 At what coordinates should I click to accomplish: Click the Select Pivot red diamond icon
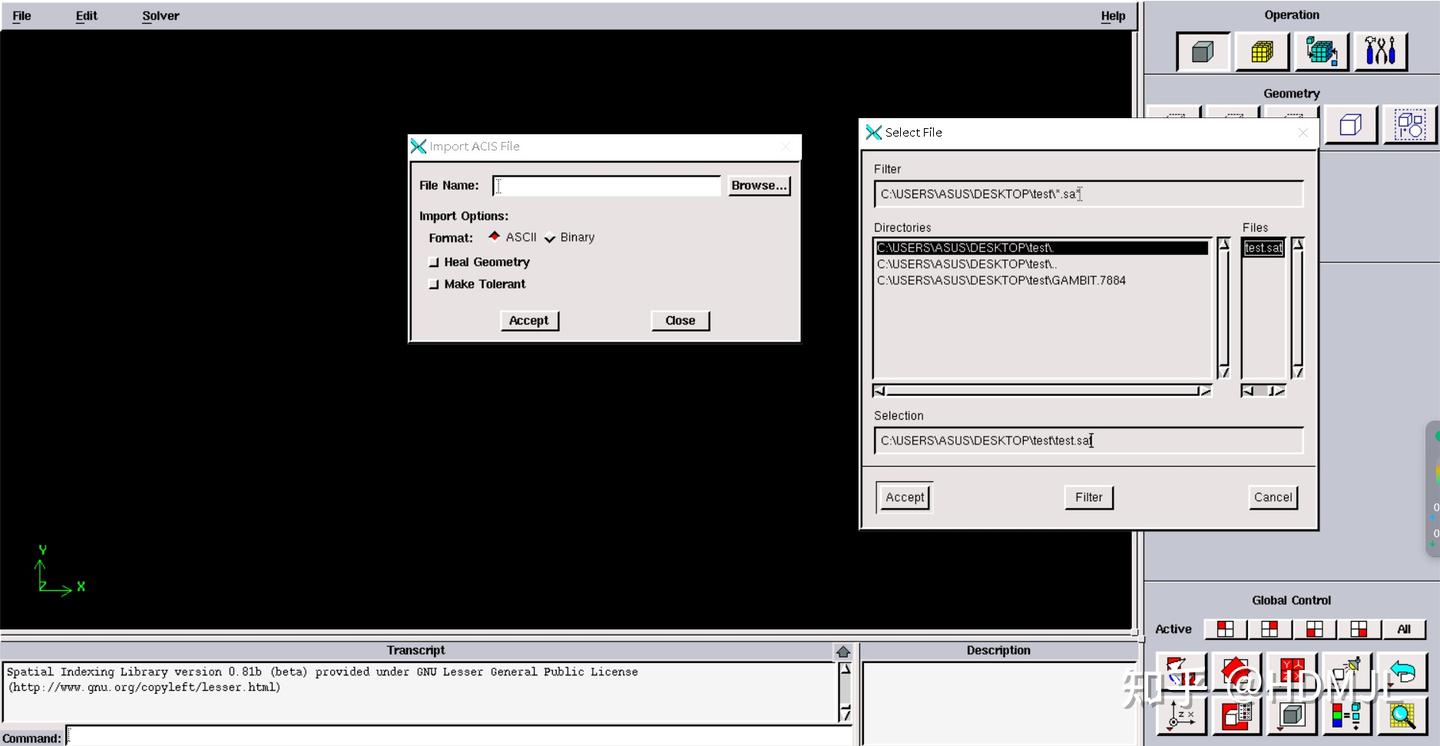(1238, 672)
